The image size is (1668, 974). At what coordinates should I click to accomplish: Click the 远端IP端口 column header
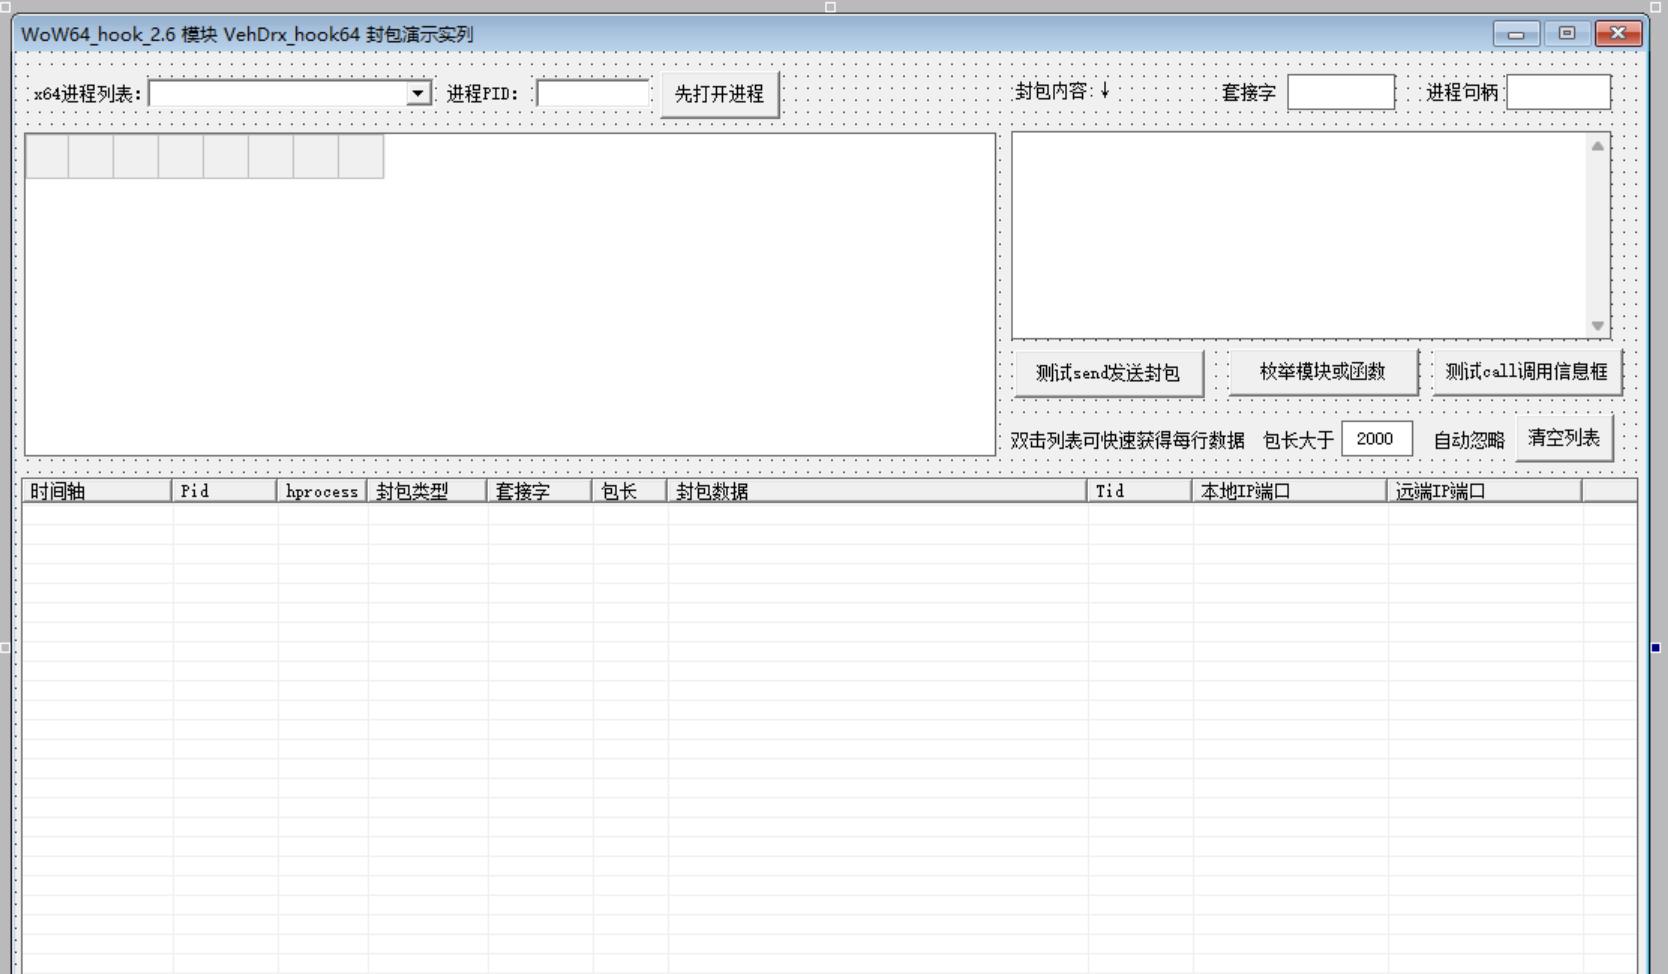coord(1483,491)
